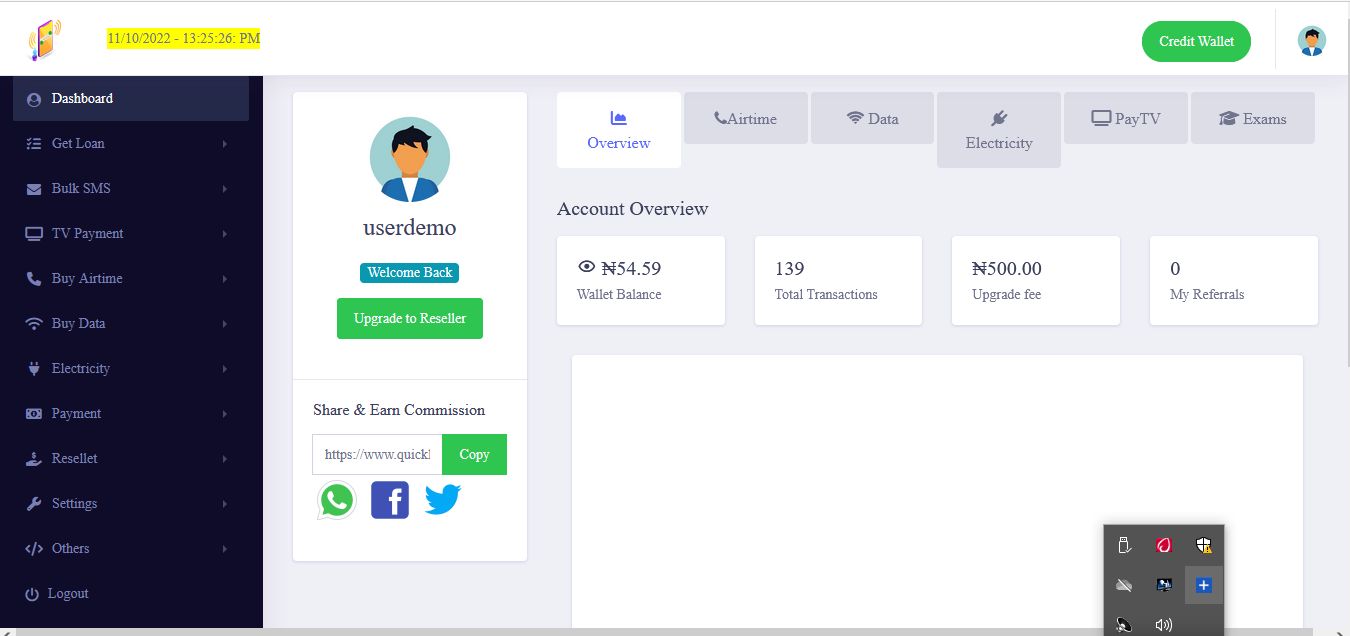Log out using the Logout link
1350x636 pixels.
68,593
